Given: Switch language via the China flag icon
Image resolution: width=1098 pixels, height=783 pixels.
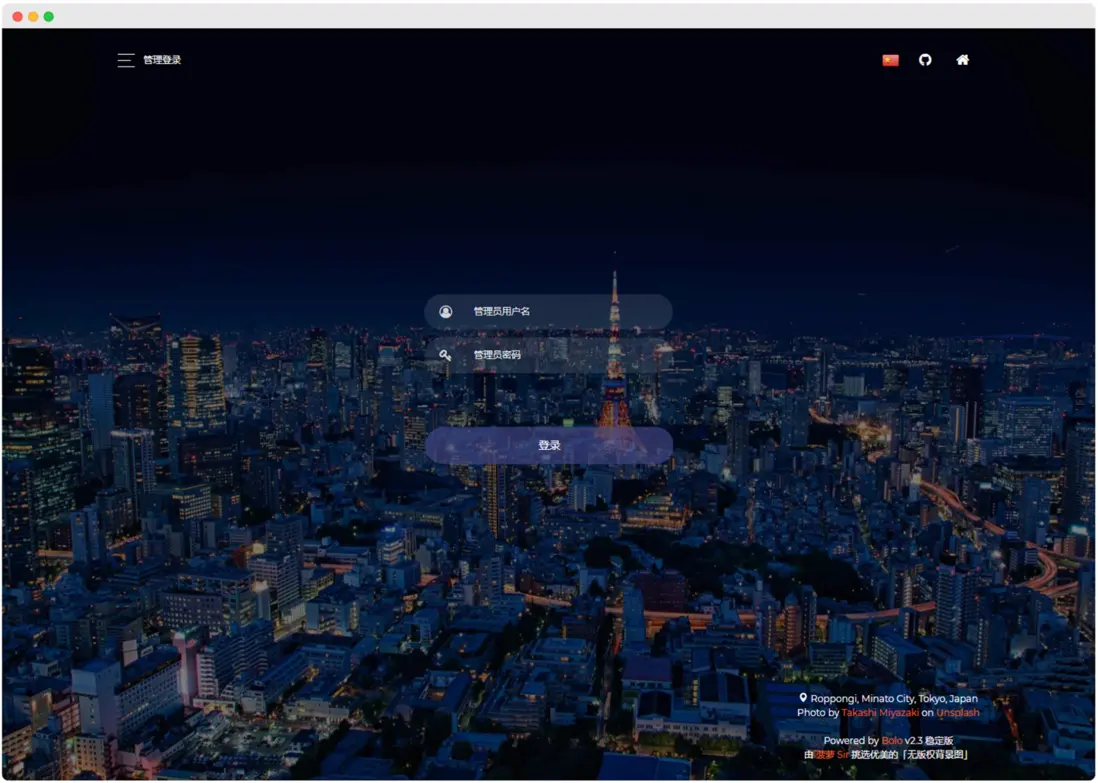Looking at the screenshot, I should tap(890, 60).
